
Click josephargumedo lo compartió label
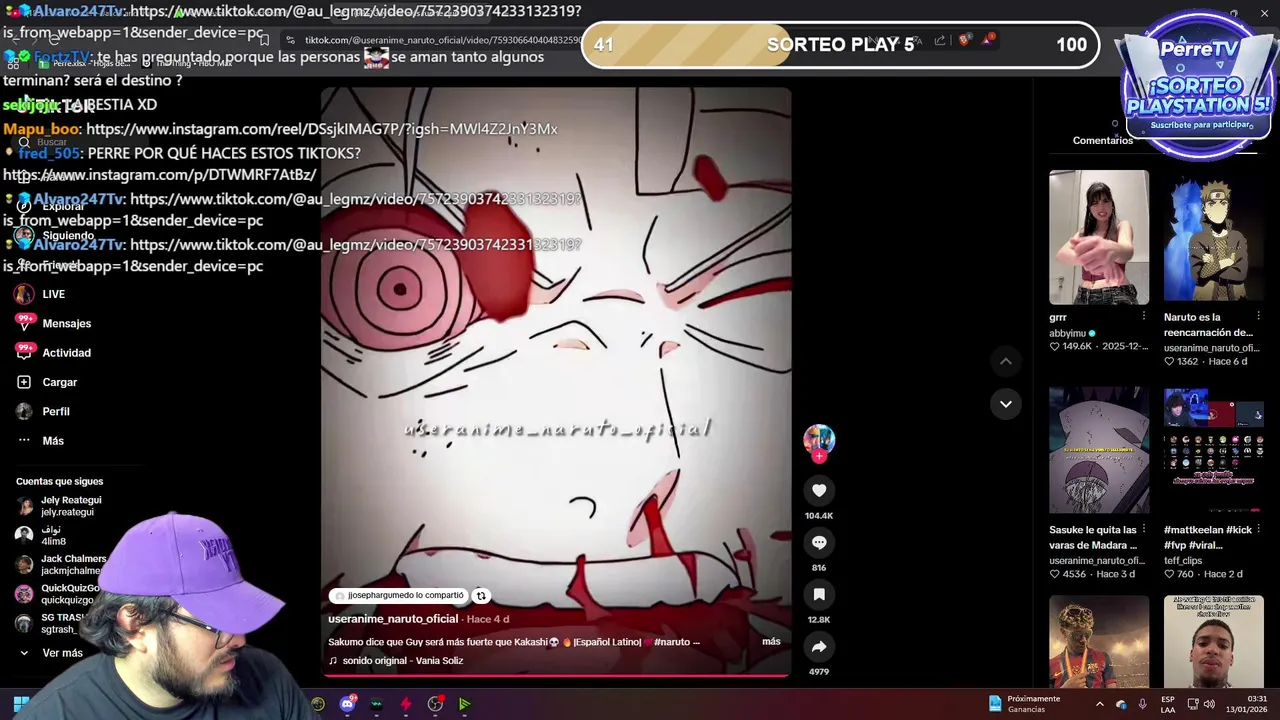coord(400,596)
